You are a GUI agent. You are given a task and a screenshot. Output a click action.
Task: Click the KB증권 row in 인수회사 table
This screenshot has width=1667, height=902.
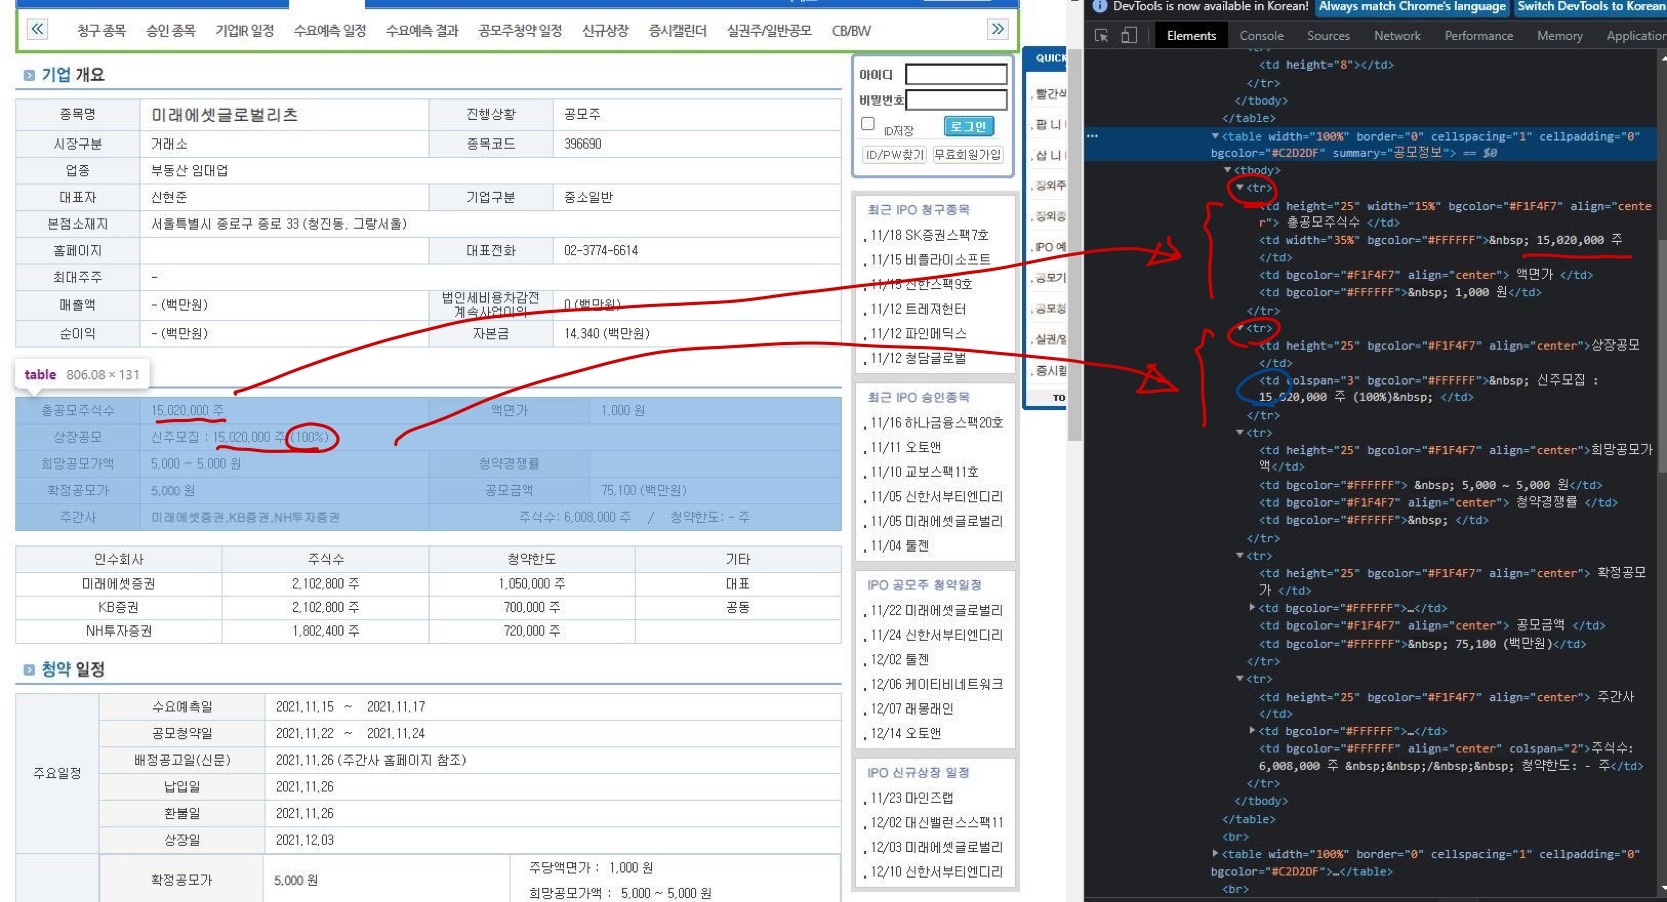tap(428, 608)
